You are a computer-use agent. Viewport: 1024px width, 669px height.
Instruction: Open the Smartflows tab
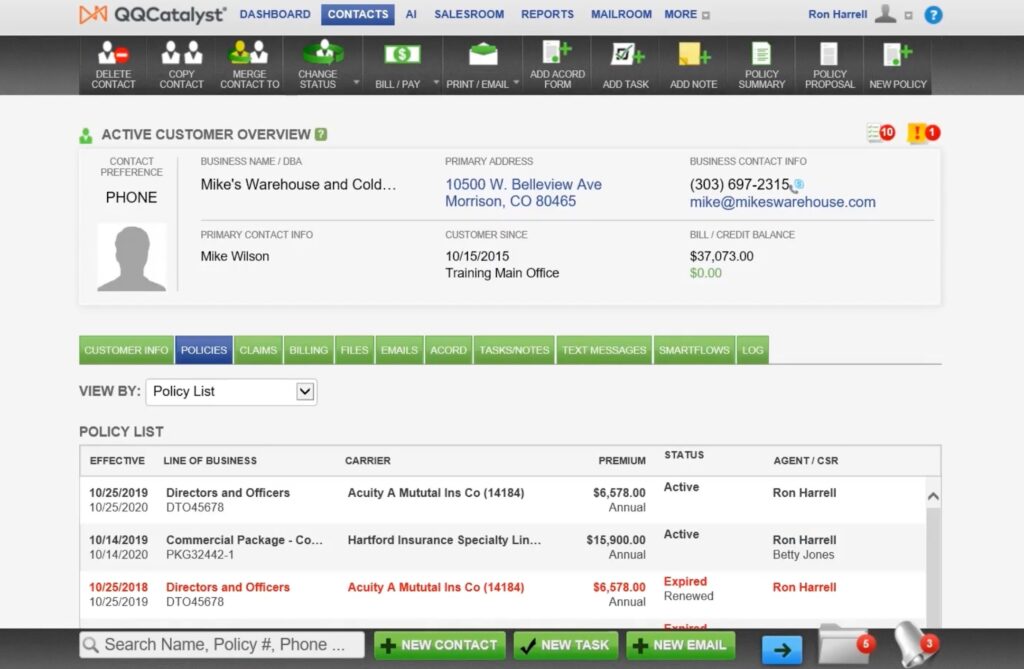694,350
